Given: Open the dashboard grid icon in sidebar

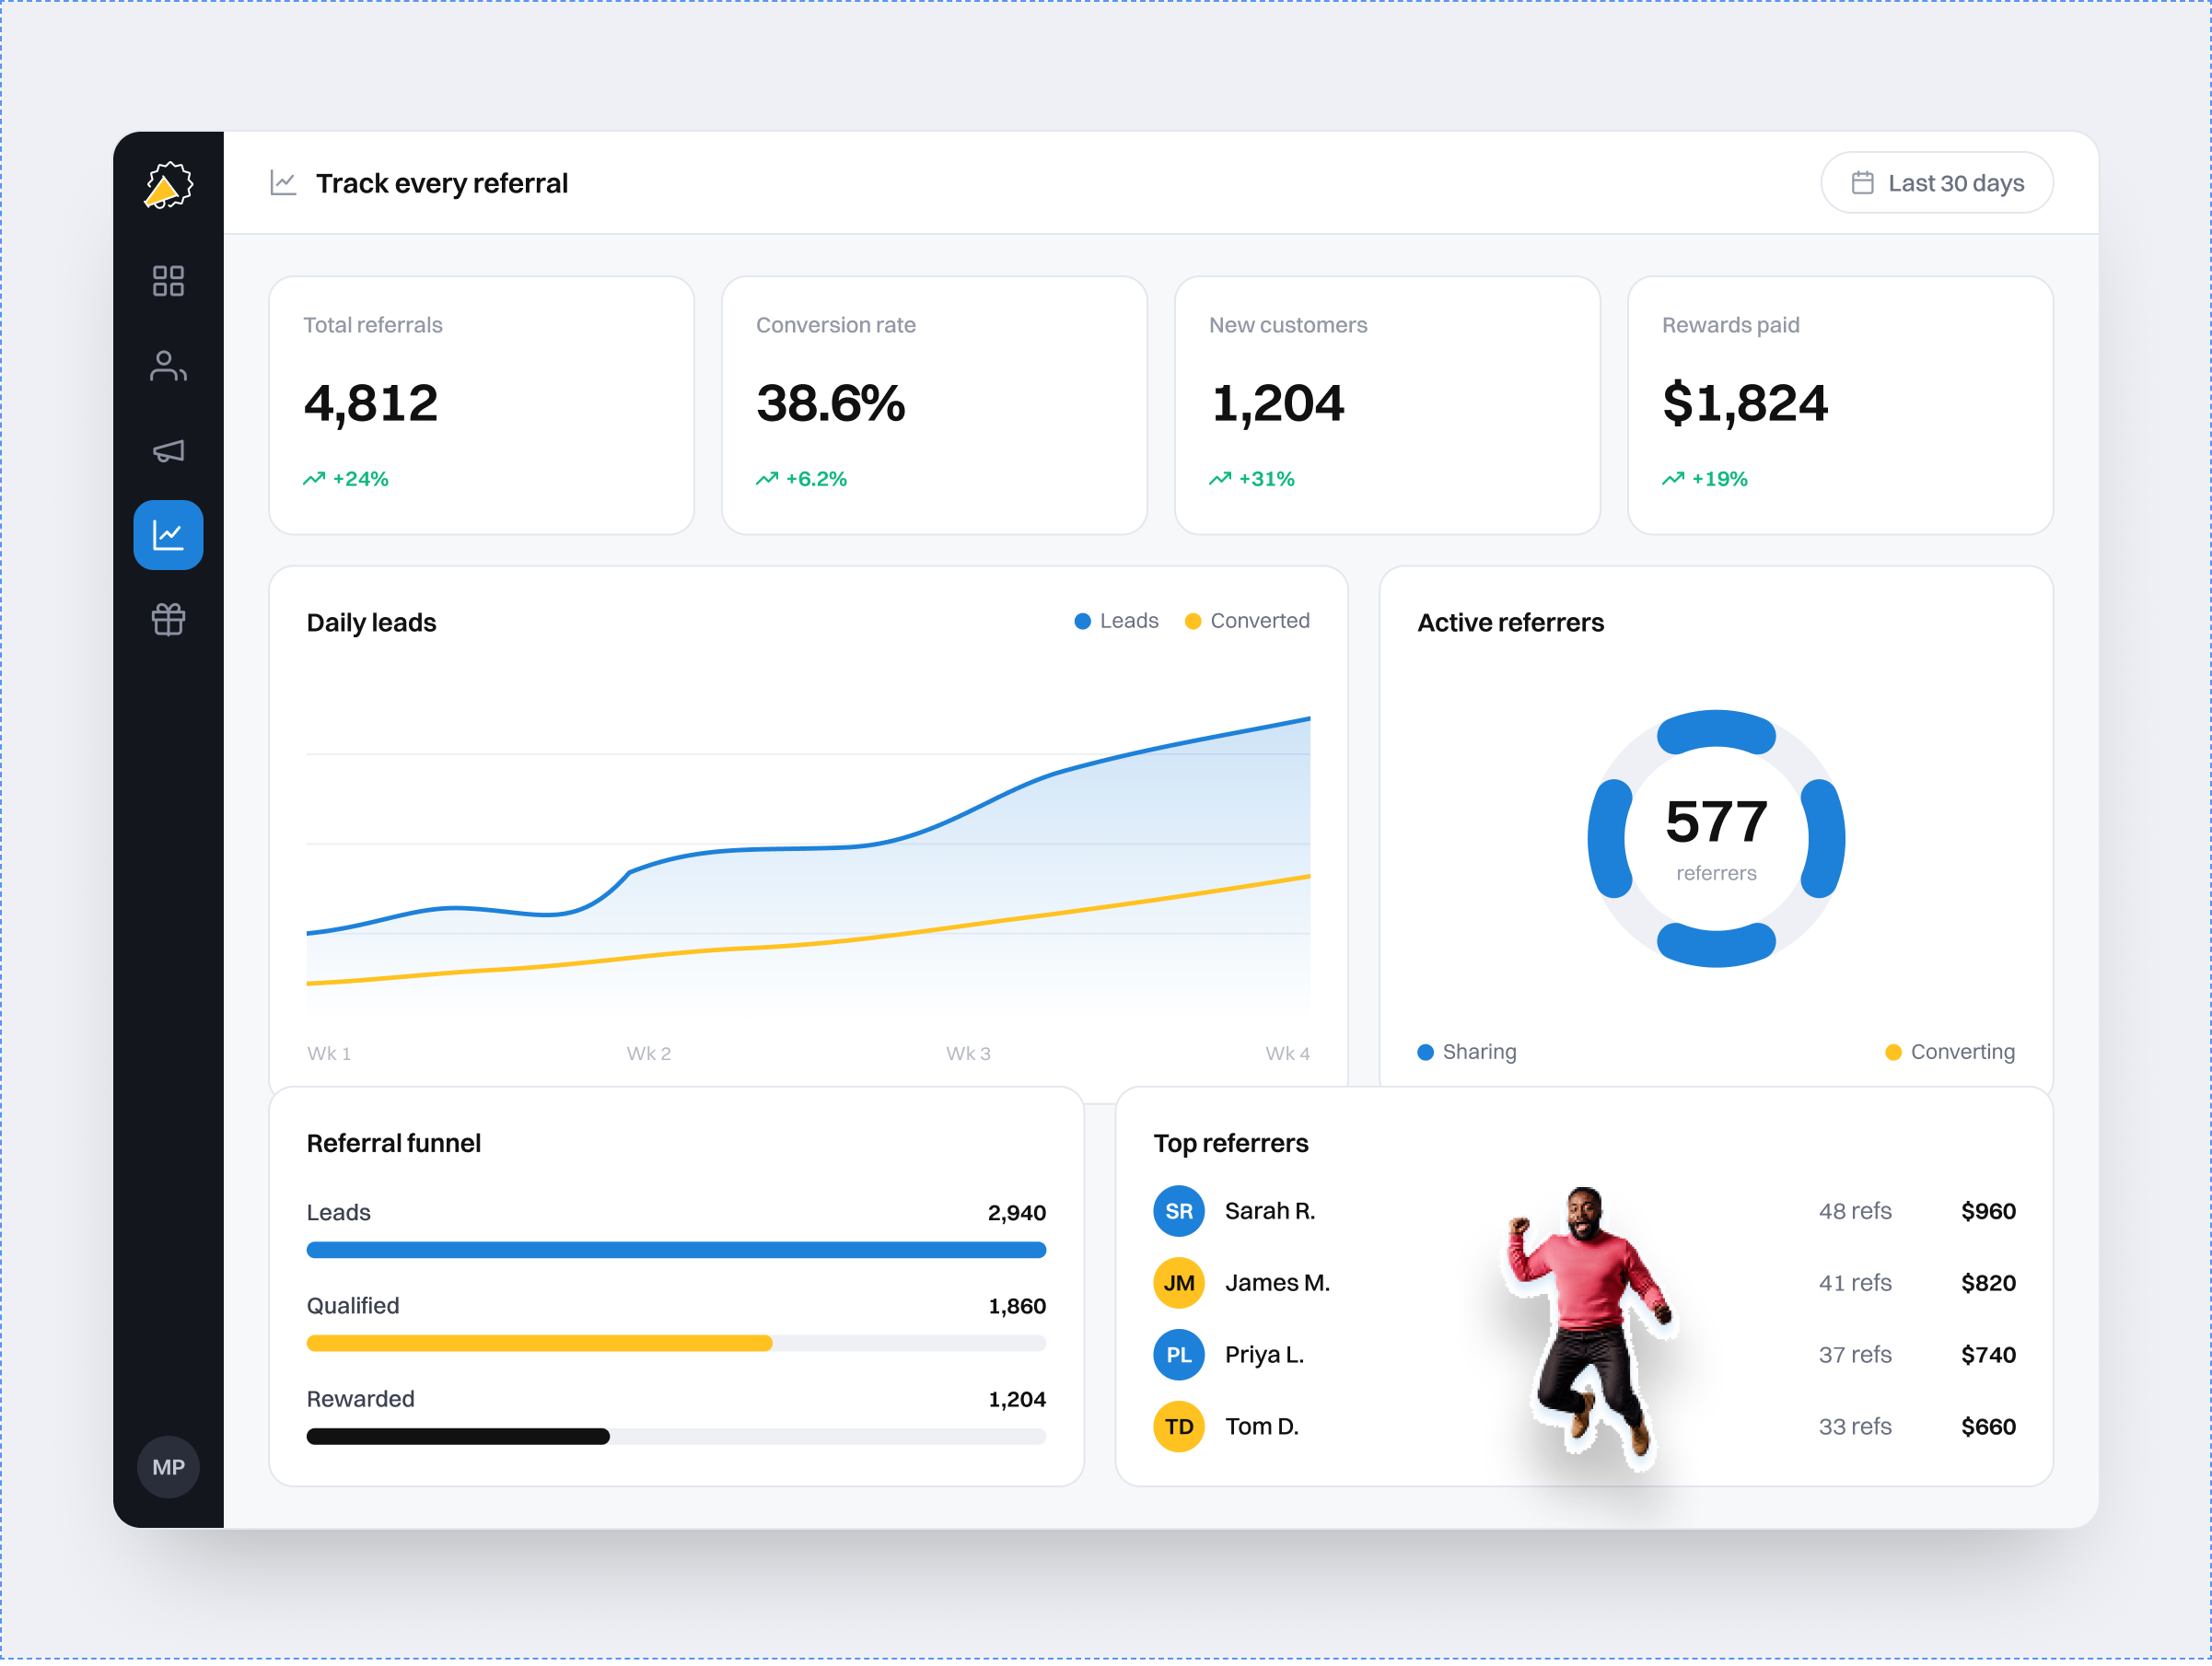Looking at the screenshot, I should [x=168, y=282].
